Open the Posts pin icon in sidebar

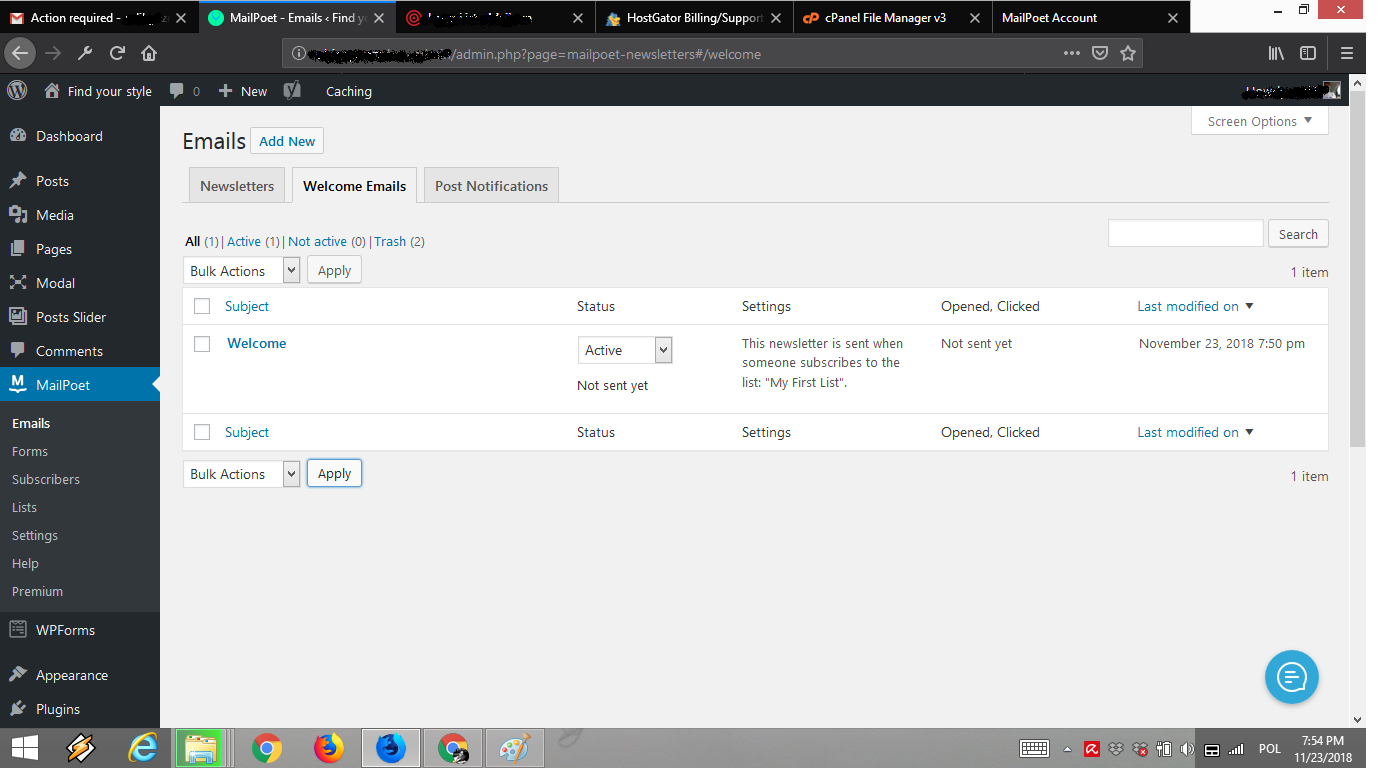tap(17, 181)
